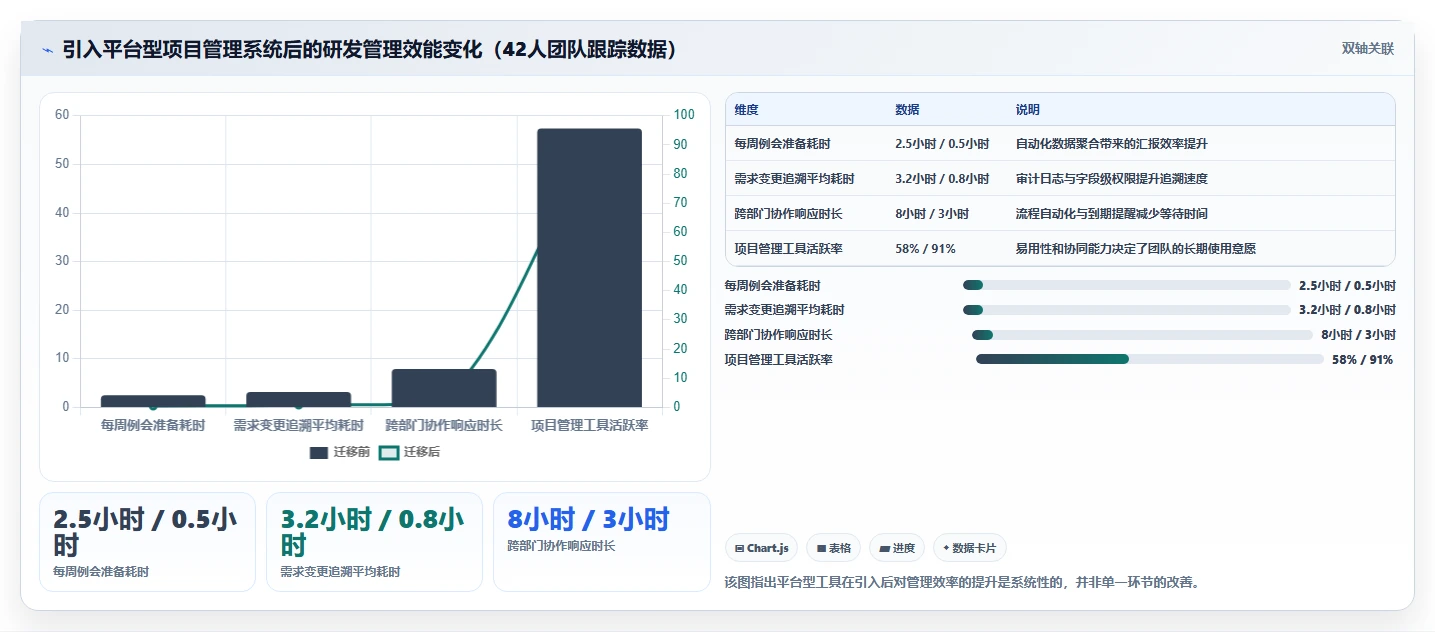Click the 跨部门协作响应时长 progress bar
The width and height of the screenshot is (1435, 632).
coord(1142,335)
